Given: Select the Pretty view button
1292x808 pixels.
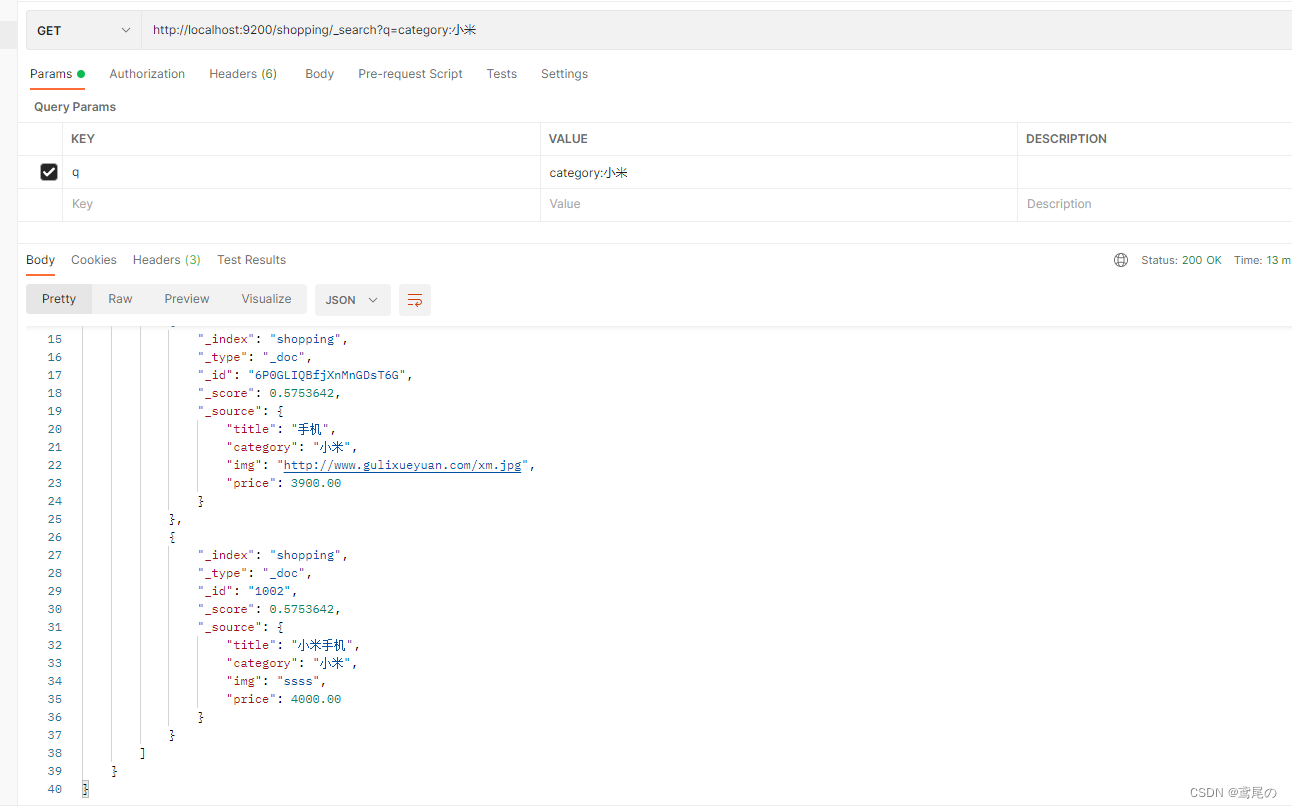Looking at the screenshot, I should pos(59,299).
